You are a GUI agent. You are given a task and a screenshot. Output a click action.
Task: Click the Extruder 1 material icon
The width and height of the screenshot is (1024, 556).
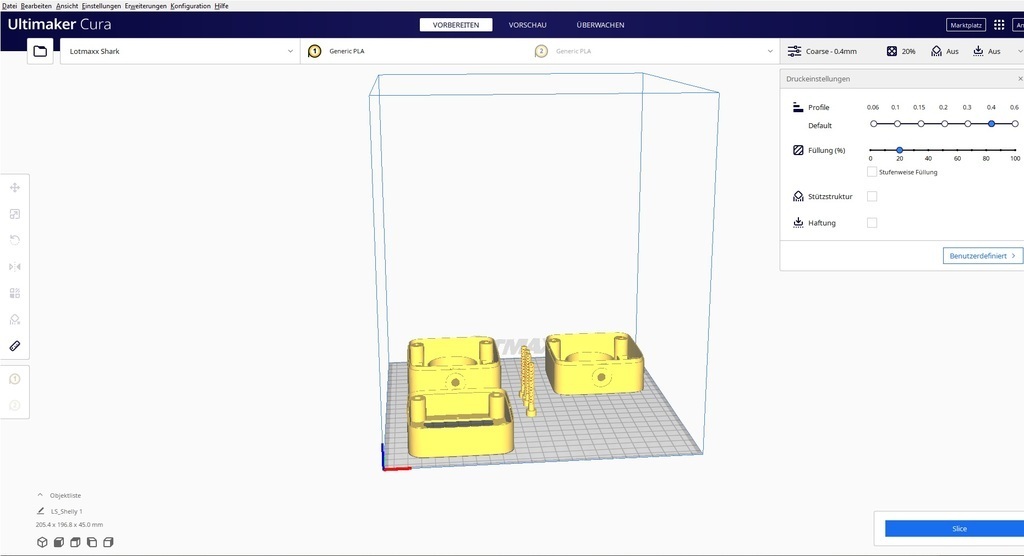click(314, 51)
